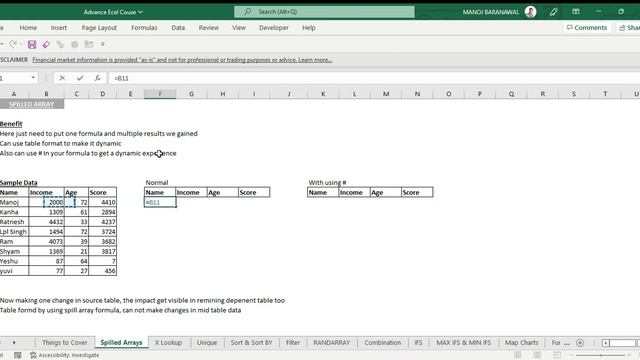Screen dimensions: 640x360
Task: Click the cell containing name Ratnesh
Action: tap(14, 222)
